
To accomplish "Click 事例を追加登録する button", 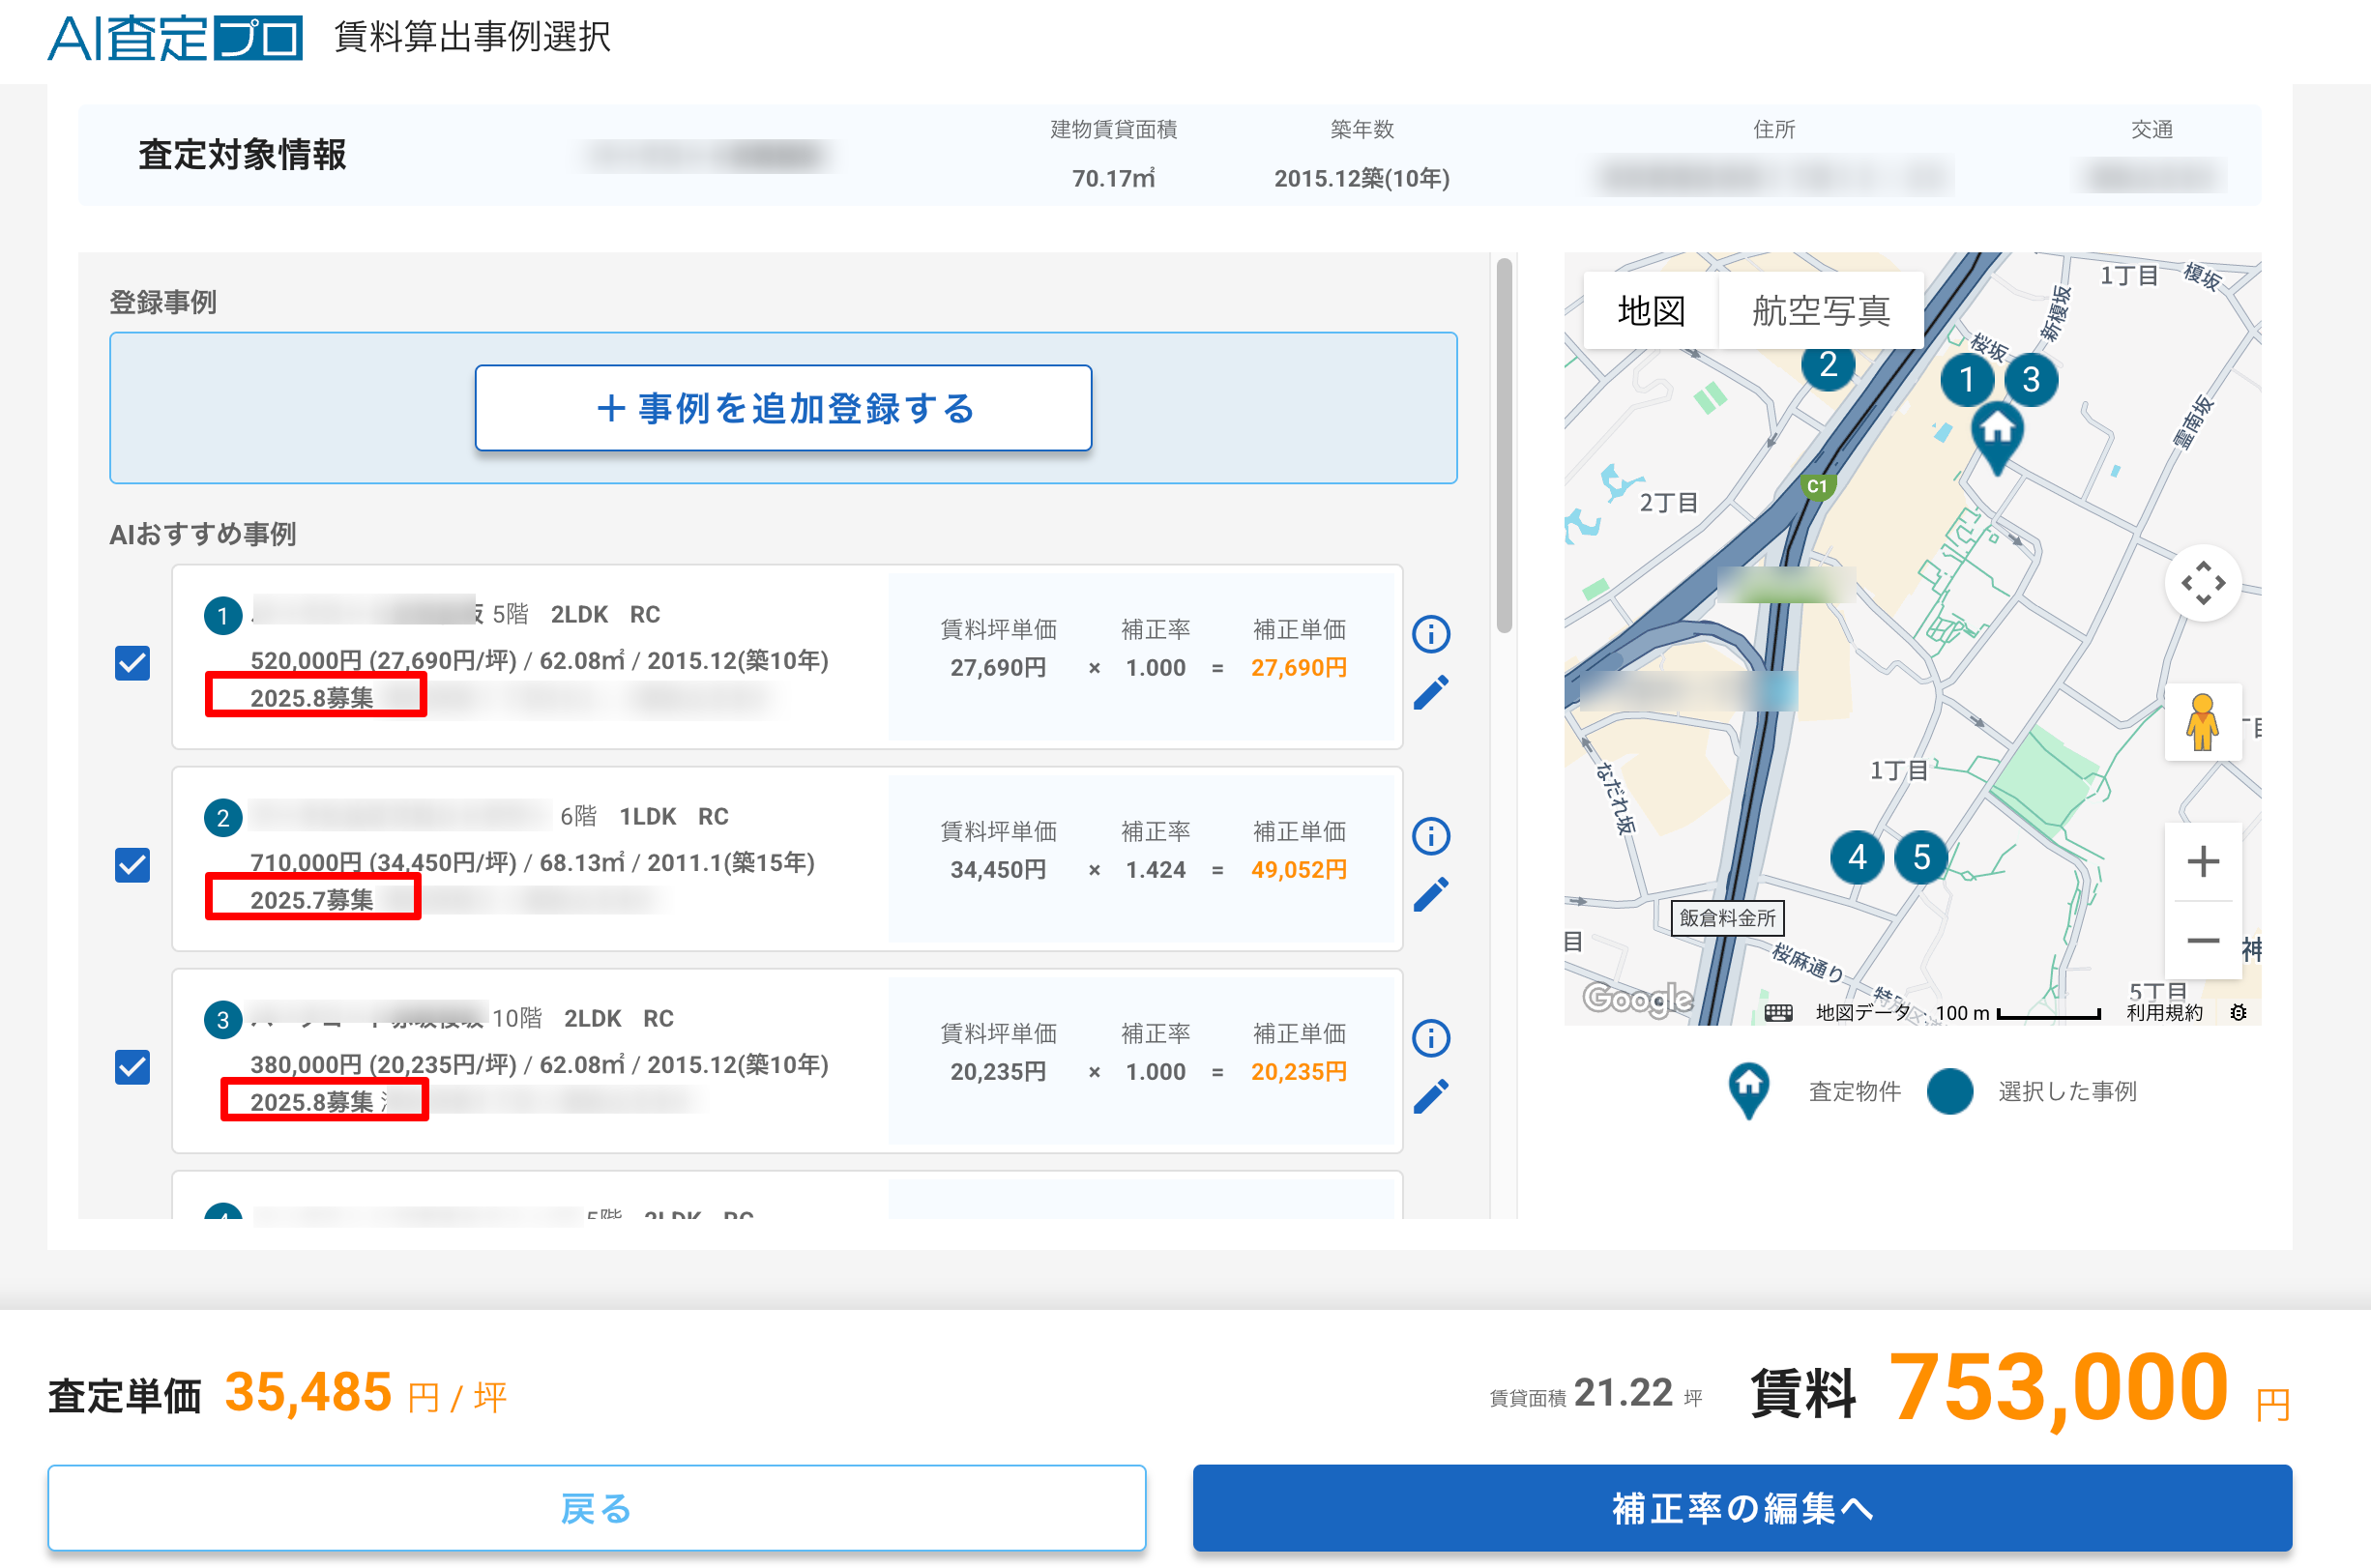I will (783, 408).
